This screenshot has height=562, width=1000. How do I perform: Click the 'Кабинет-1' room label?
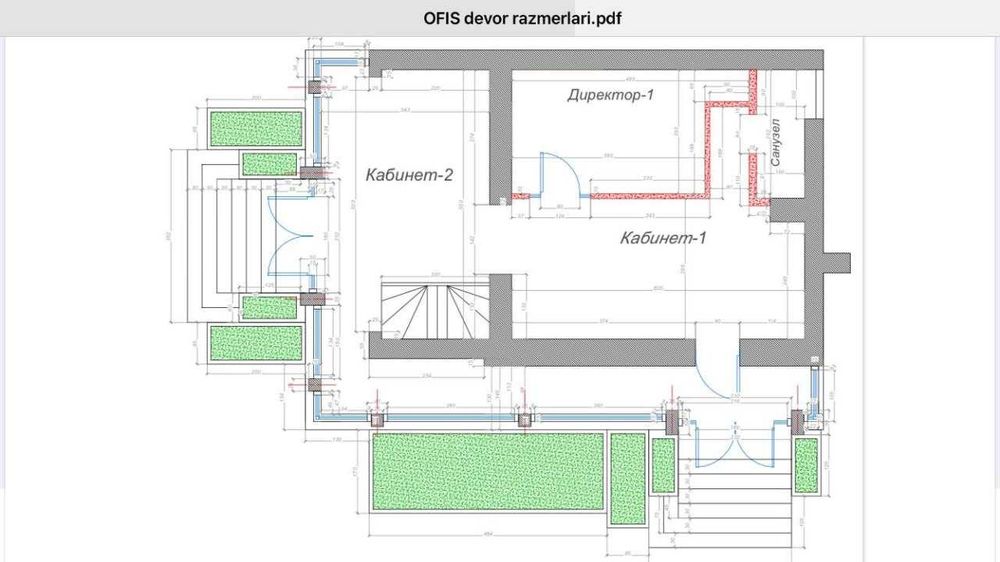click(663, 239)
